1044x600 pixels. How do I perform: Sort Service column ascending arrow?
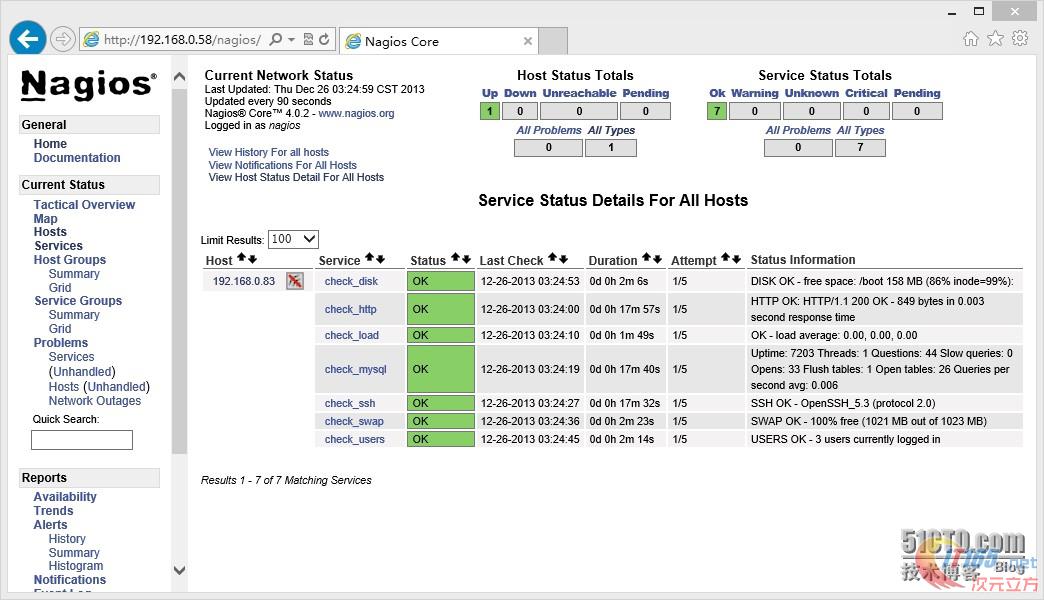click(370, 258)
